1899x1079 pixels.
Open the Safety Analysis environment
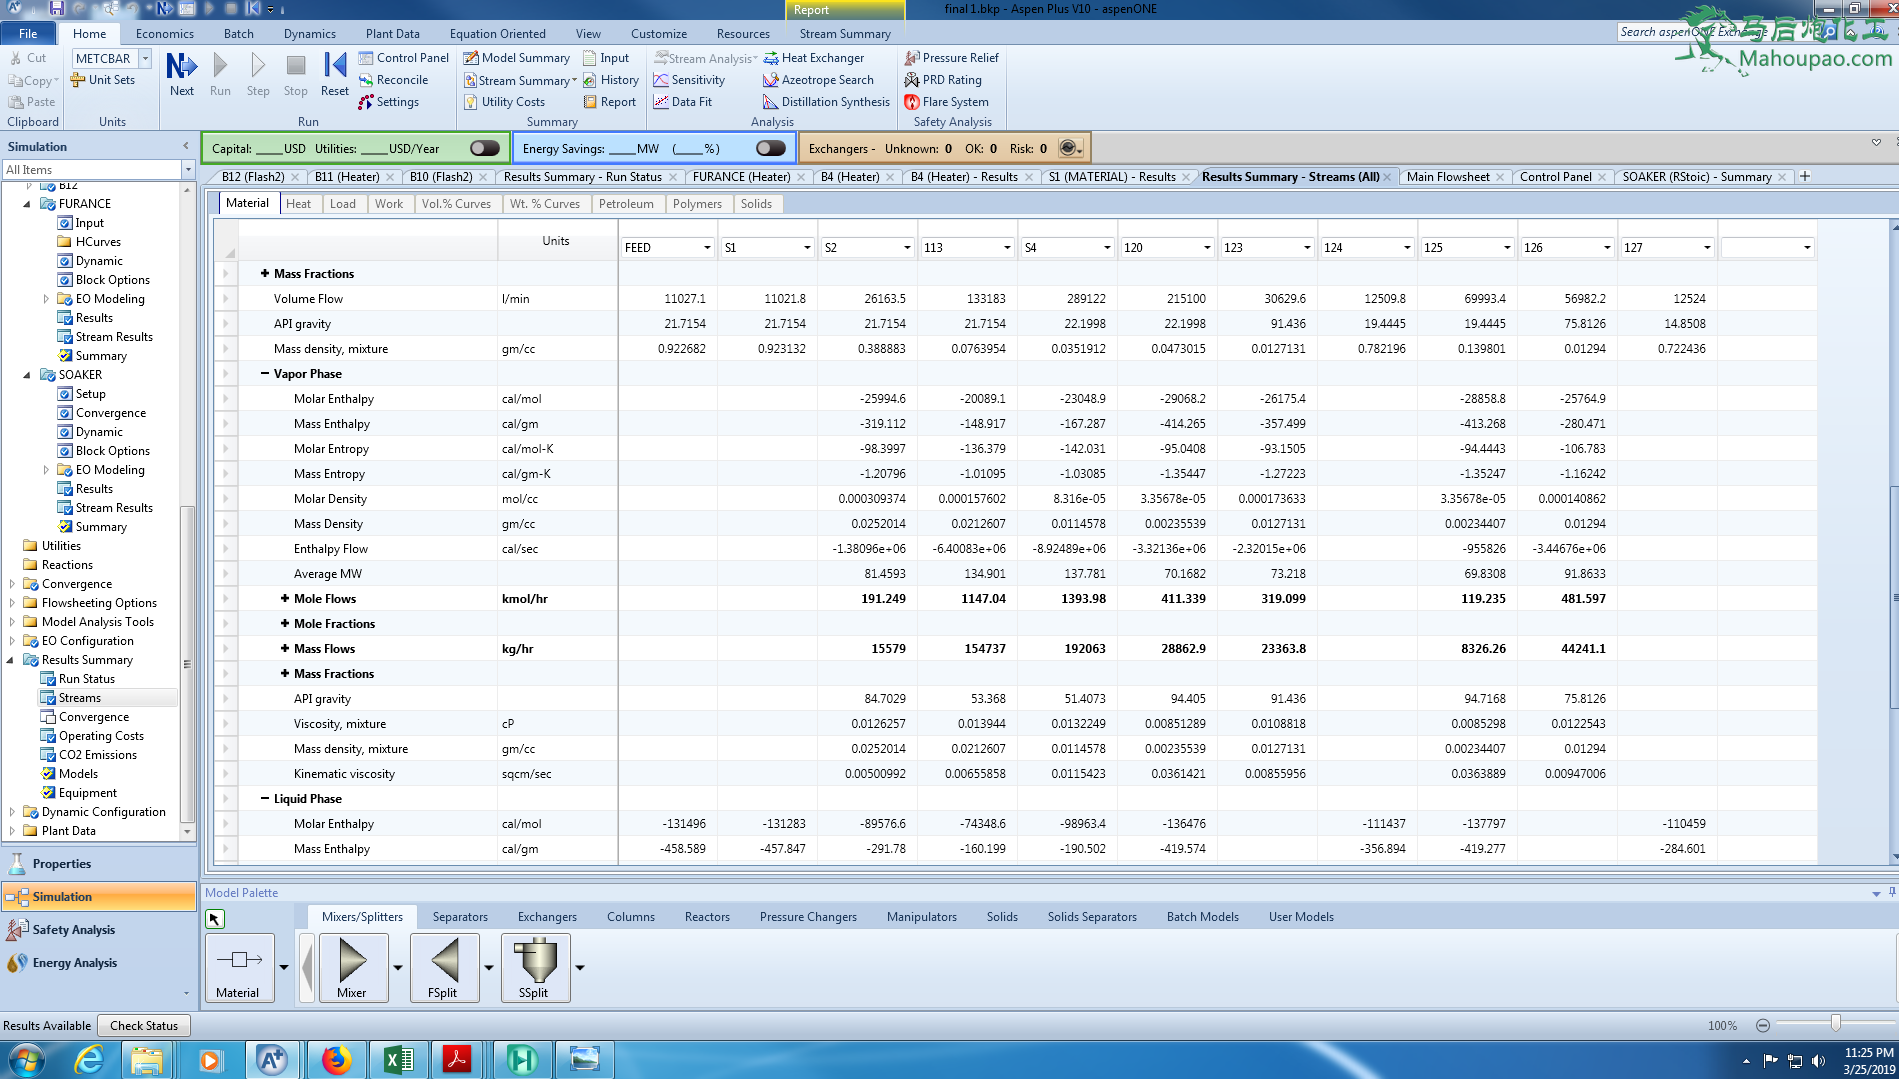click(x=99, y=930)
